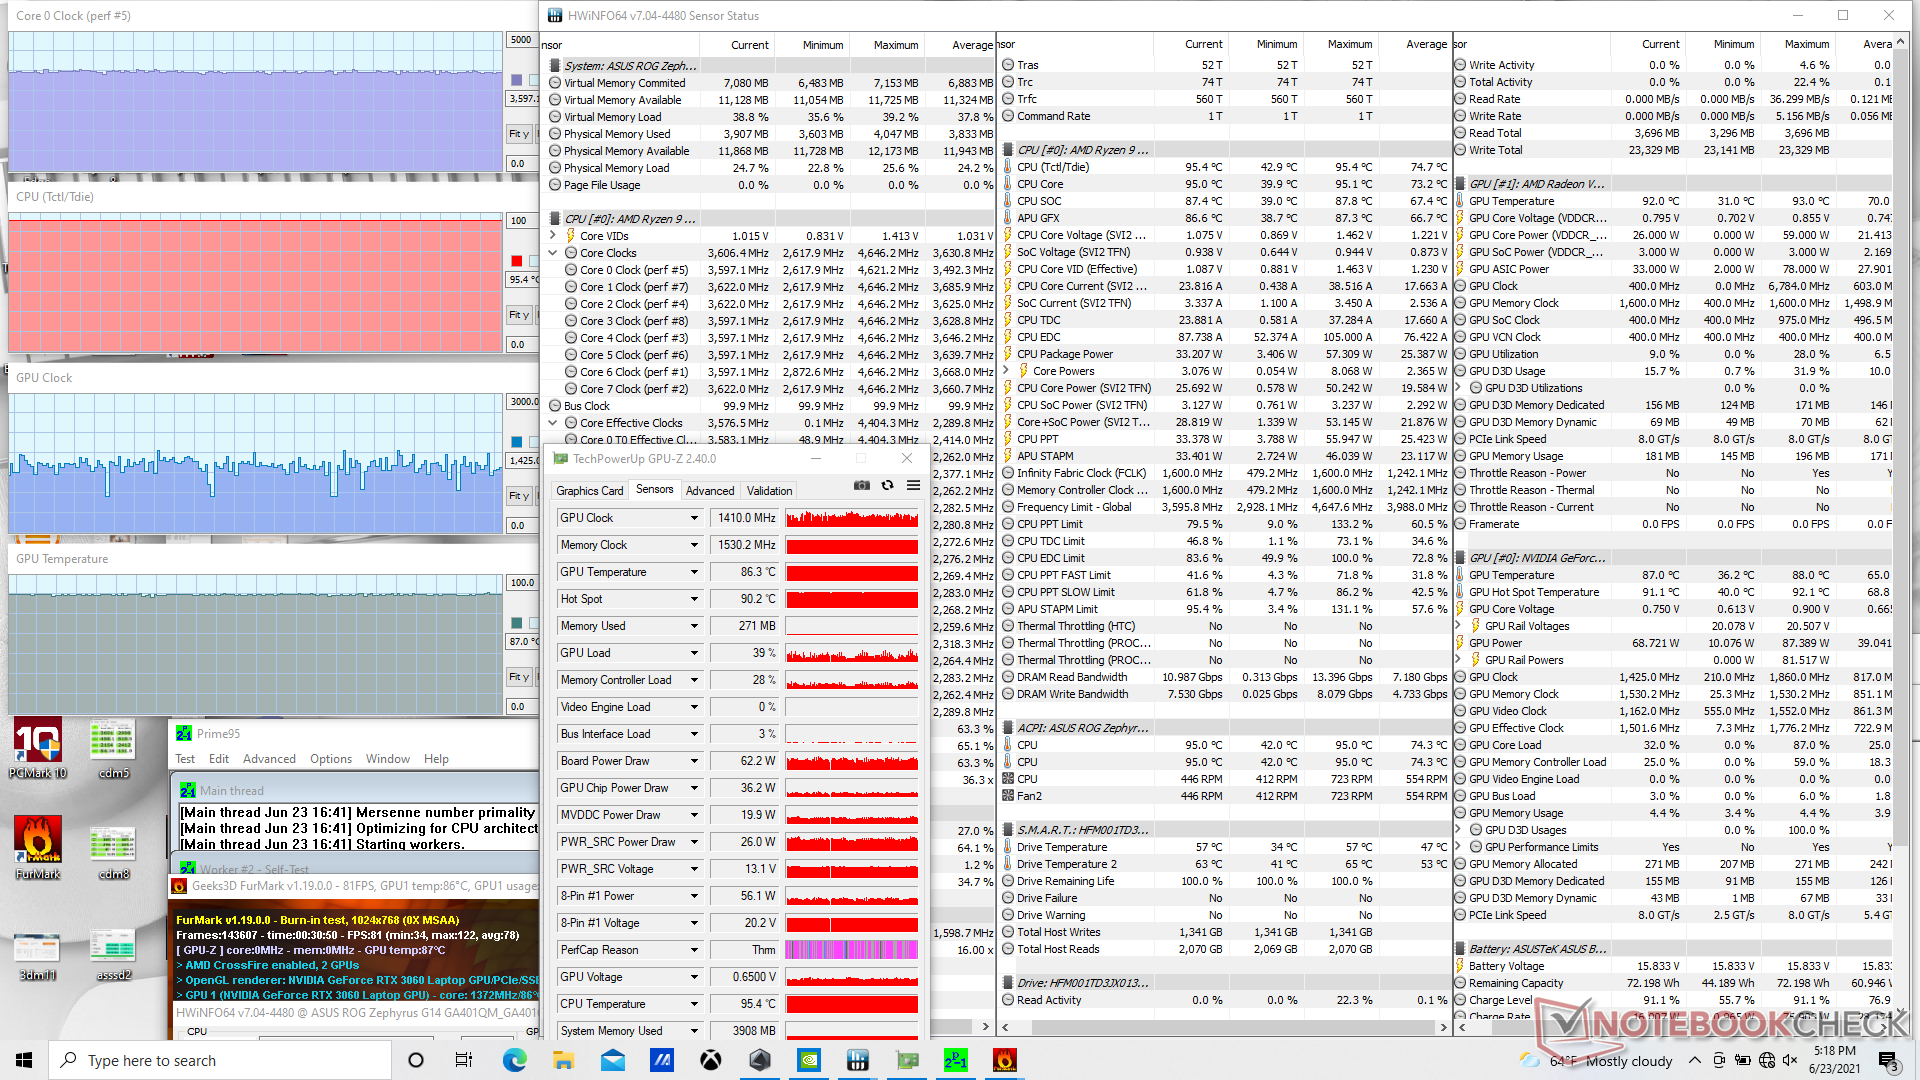Switch to Advanced tab in GPU-Z
The image size is (1920, 1080).
(x=710, y=491)
